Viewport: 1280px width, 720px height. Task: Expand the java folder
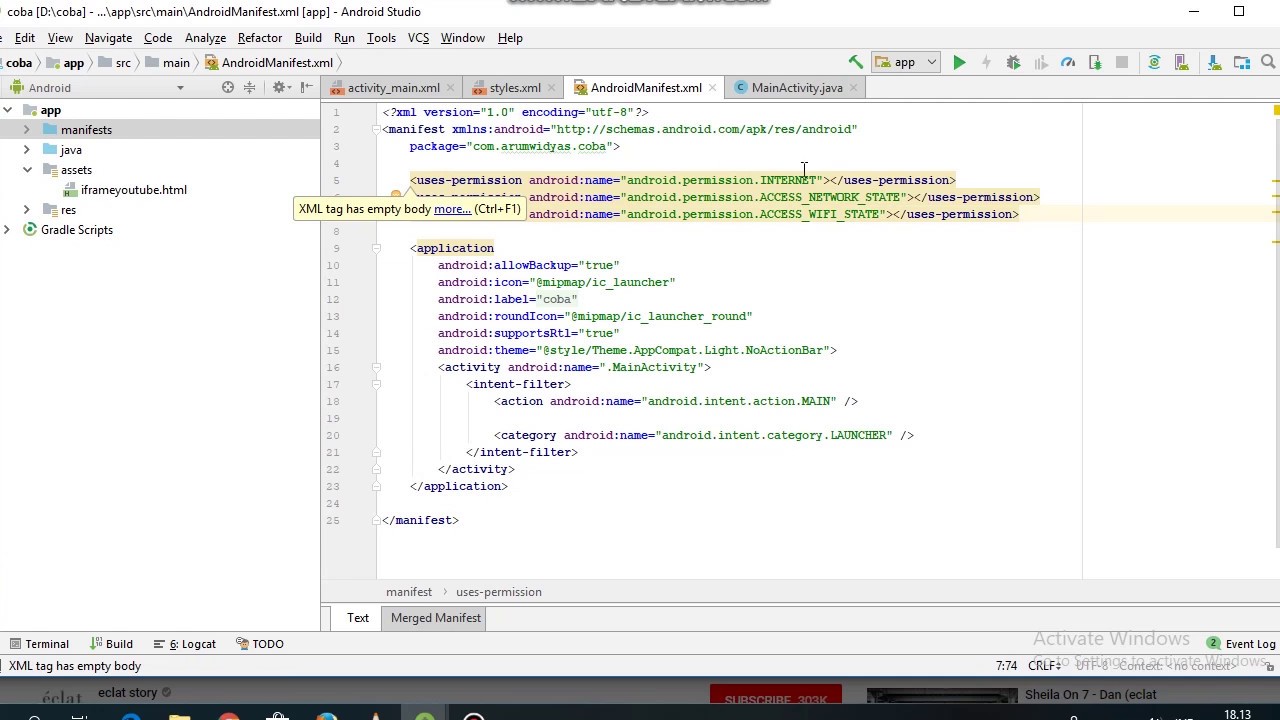click(x=27, y=150)
